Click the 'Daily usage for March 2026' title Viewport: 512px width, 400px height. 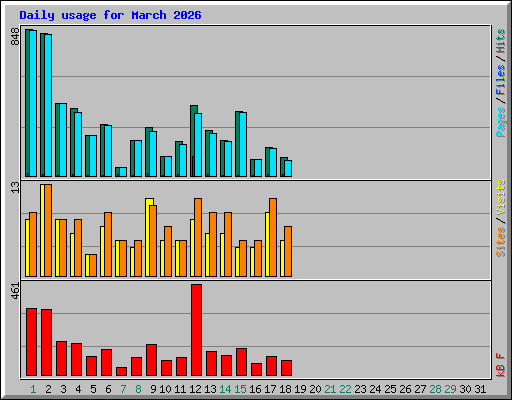(x=110, y=15)
